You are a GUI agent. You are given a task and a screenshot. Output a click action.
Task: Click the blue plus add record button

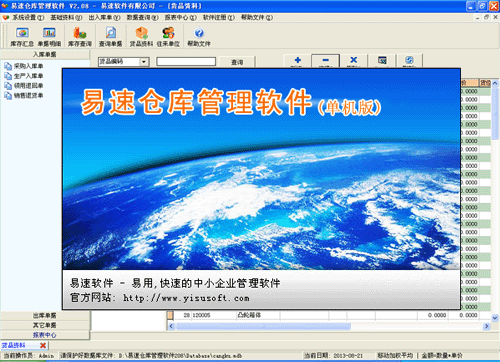(x=297, y=61)
